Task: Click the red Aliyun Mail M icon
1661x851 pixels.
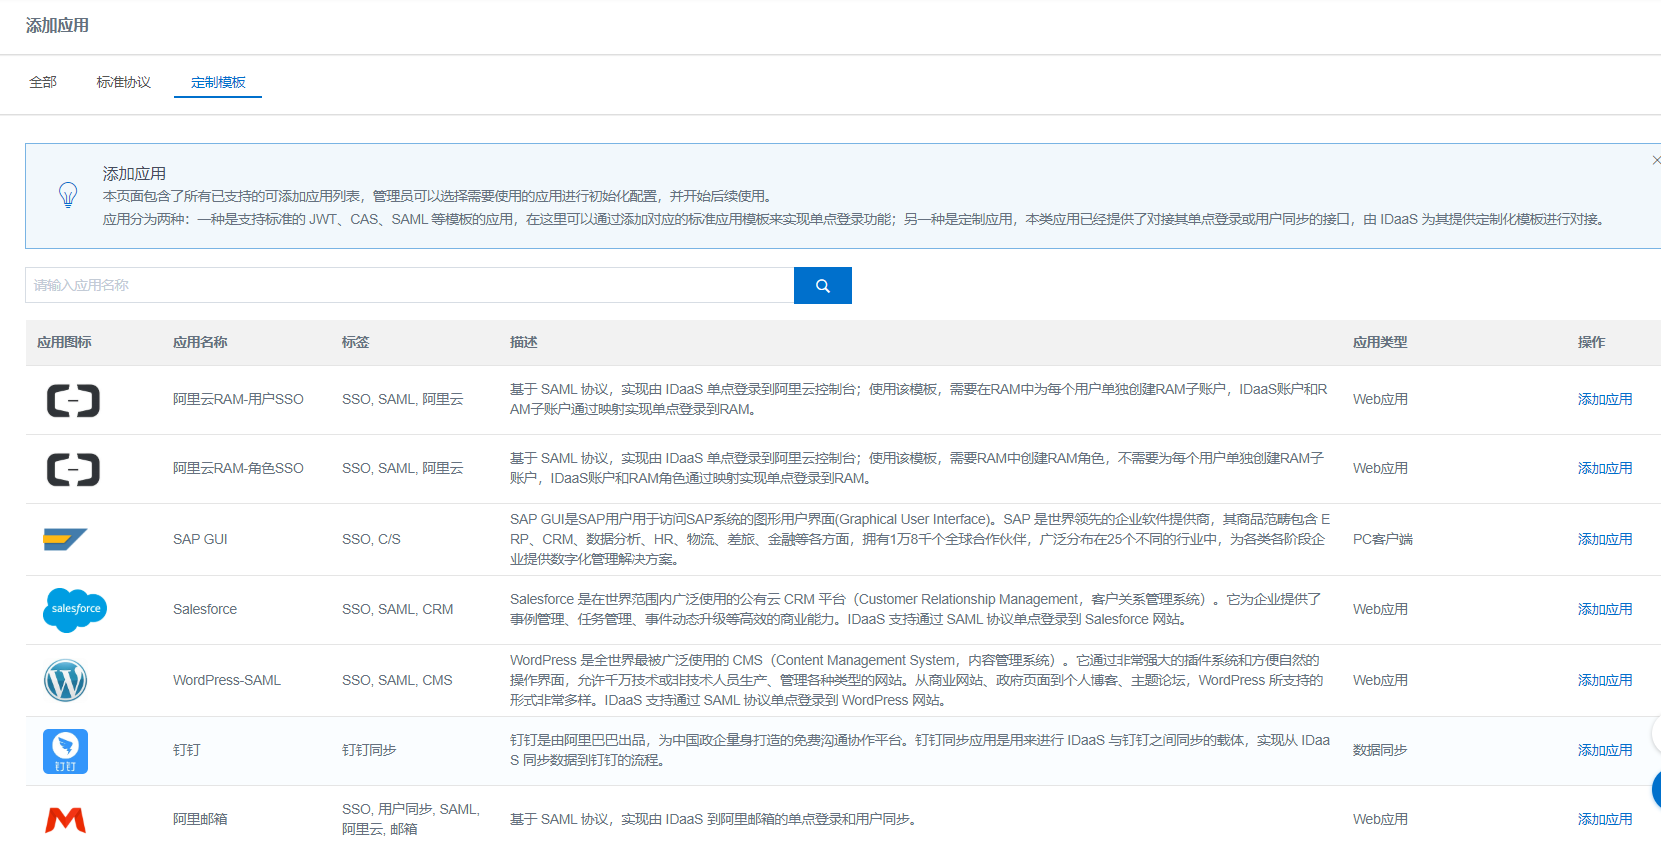Action: point(65,820)
